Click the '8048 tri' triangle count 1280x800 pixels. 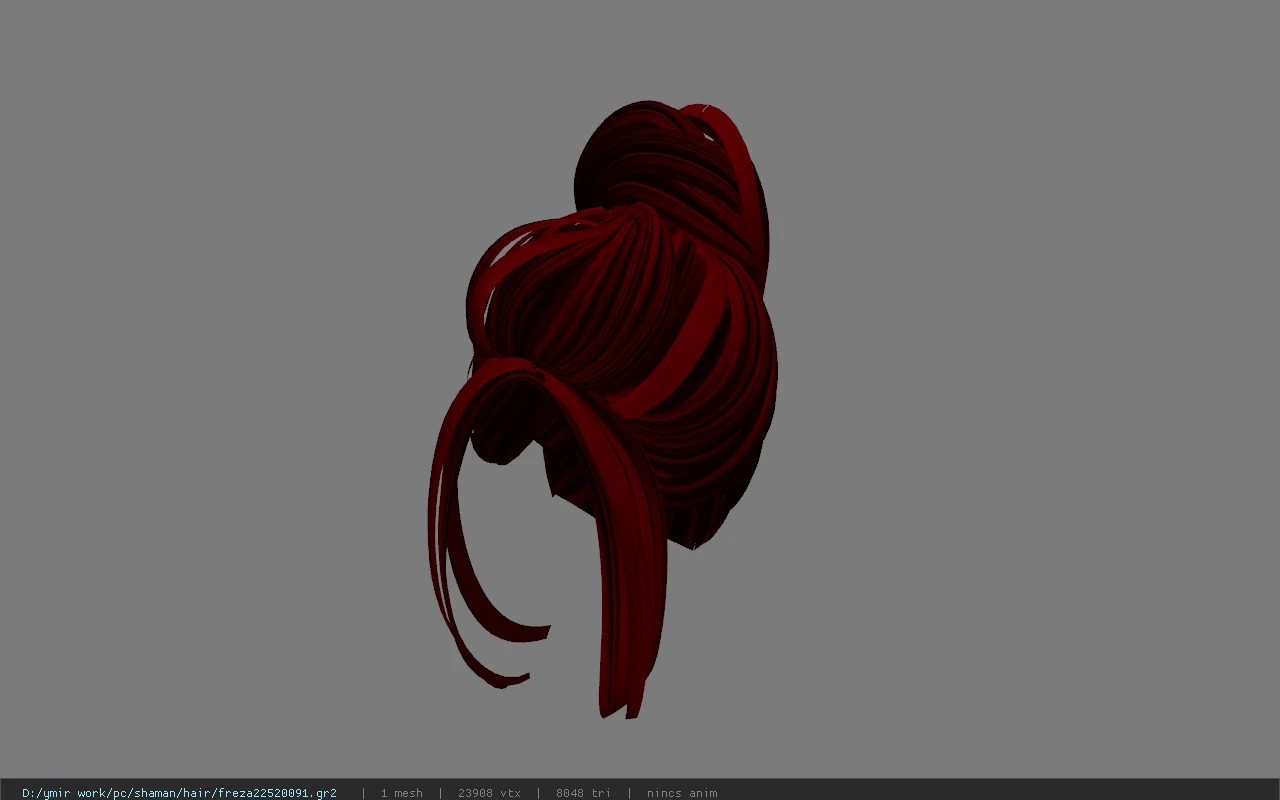pyautogui.click(x=583, y=793)
